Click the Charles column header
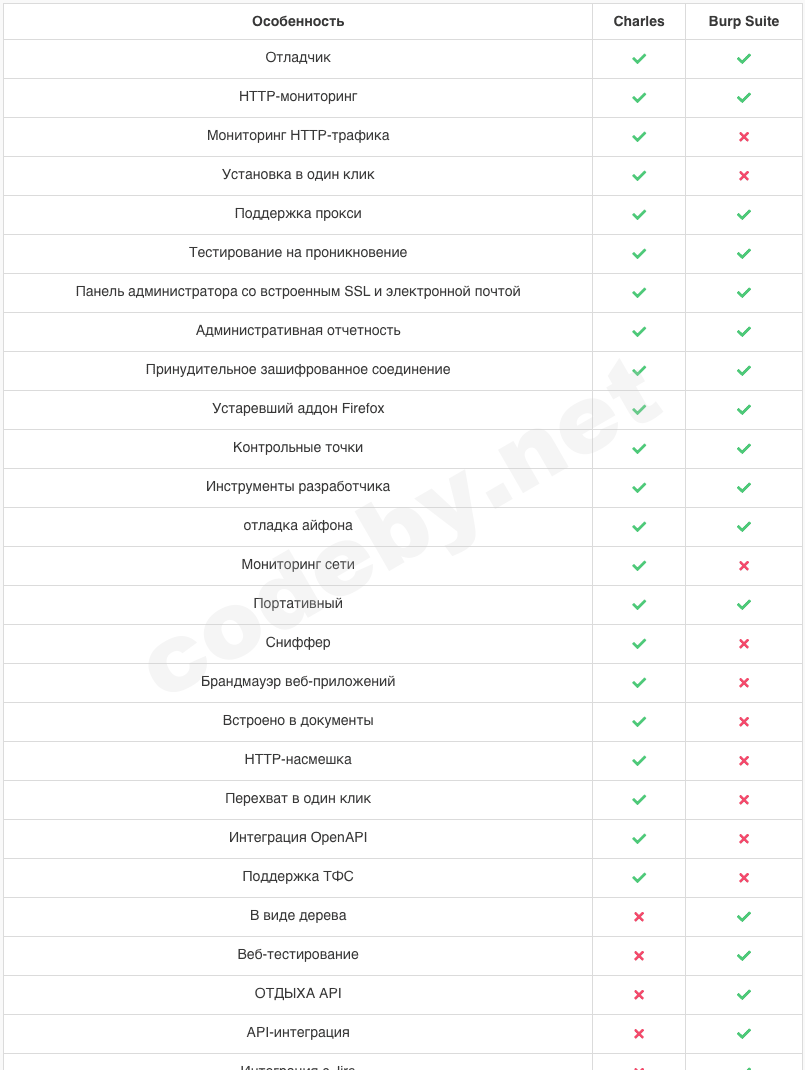Image resolution: width=805 pixels, height=1070 pixels. pos(639,21)
